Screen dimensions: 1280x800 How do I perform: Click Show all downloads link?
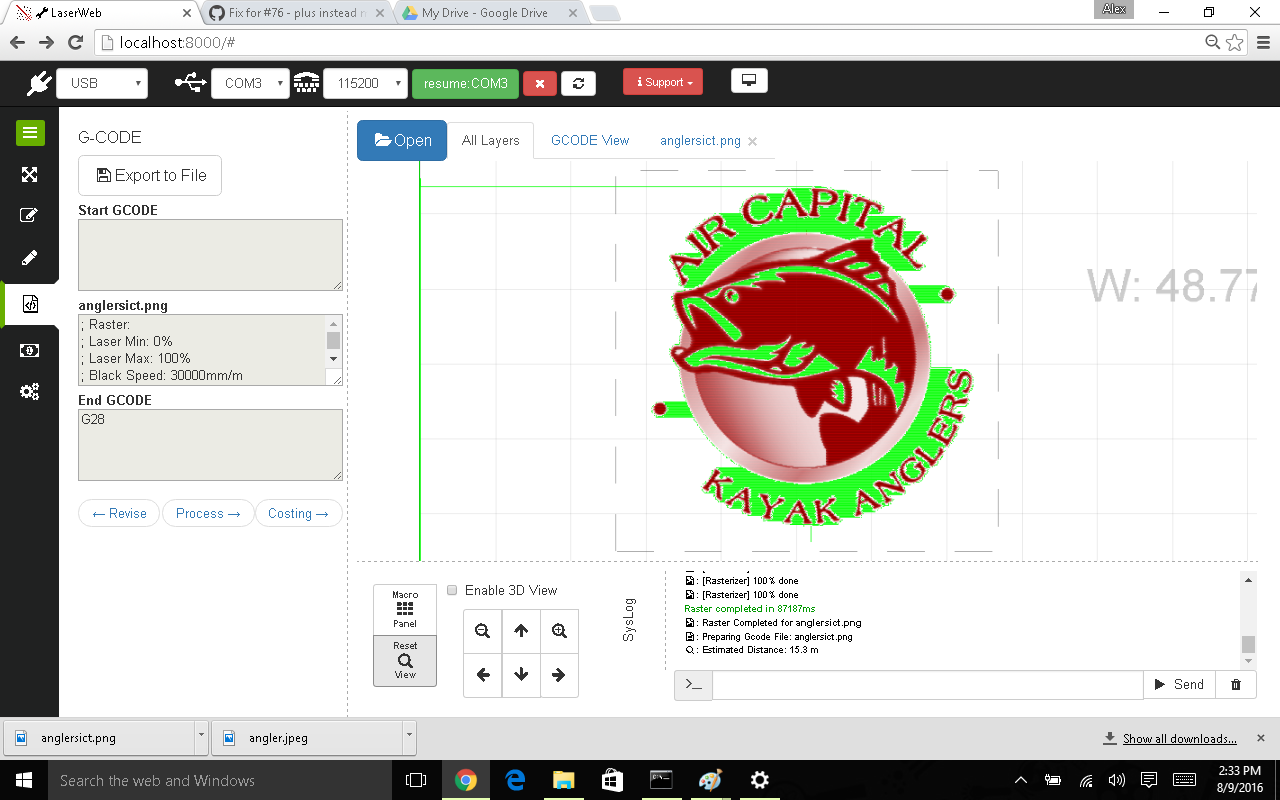point(1179,739)
